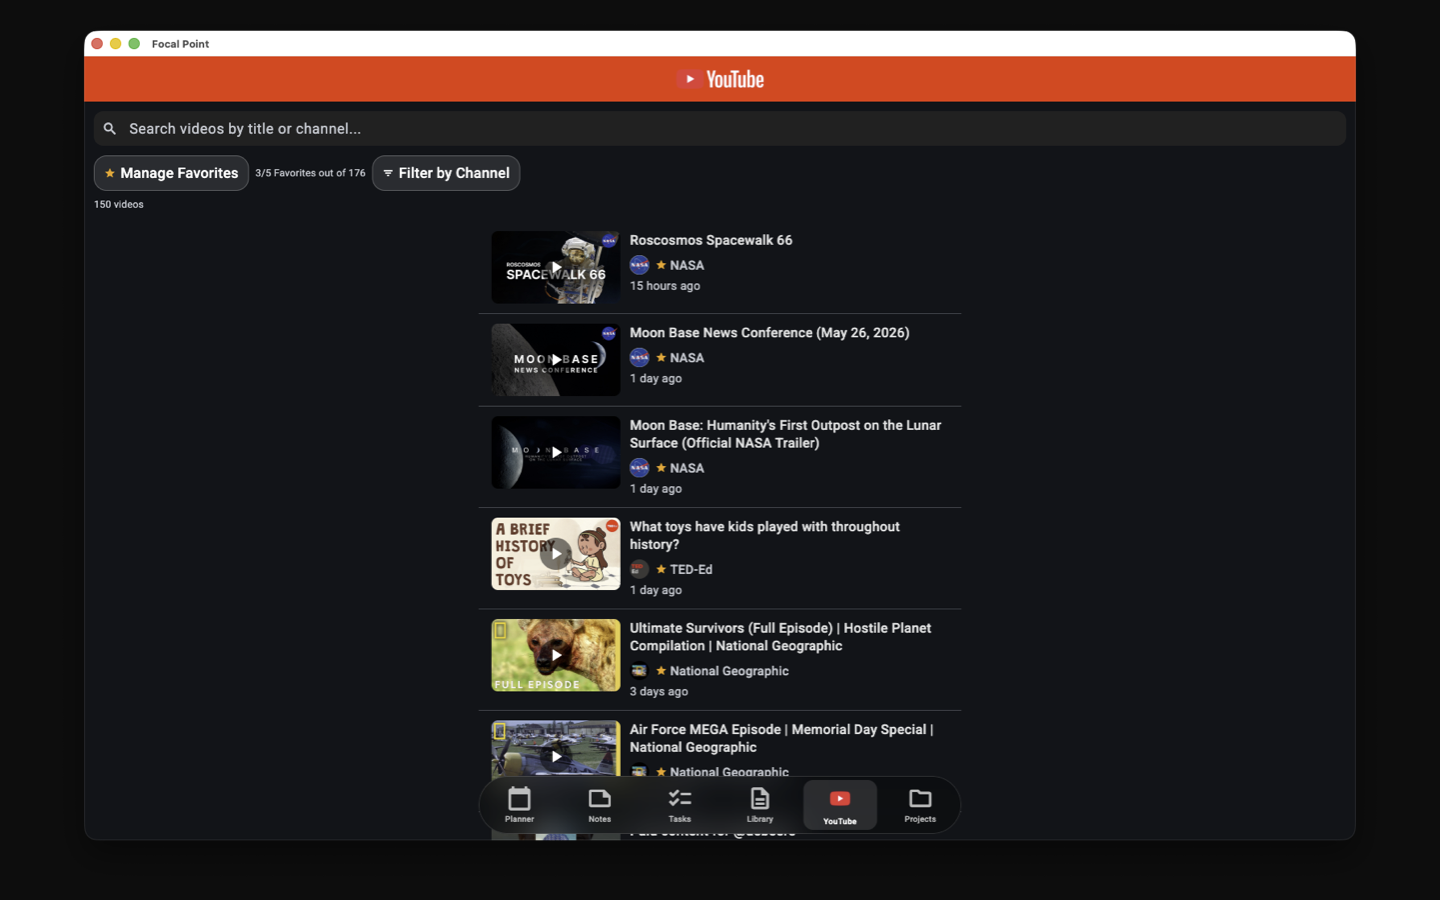Select the YouTube tab in the dock
1440x900 pixels.
(x=840, y=805)
